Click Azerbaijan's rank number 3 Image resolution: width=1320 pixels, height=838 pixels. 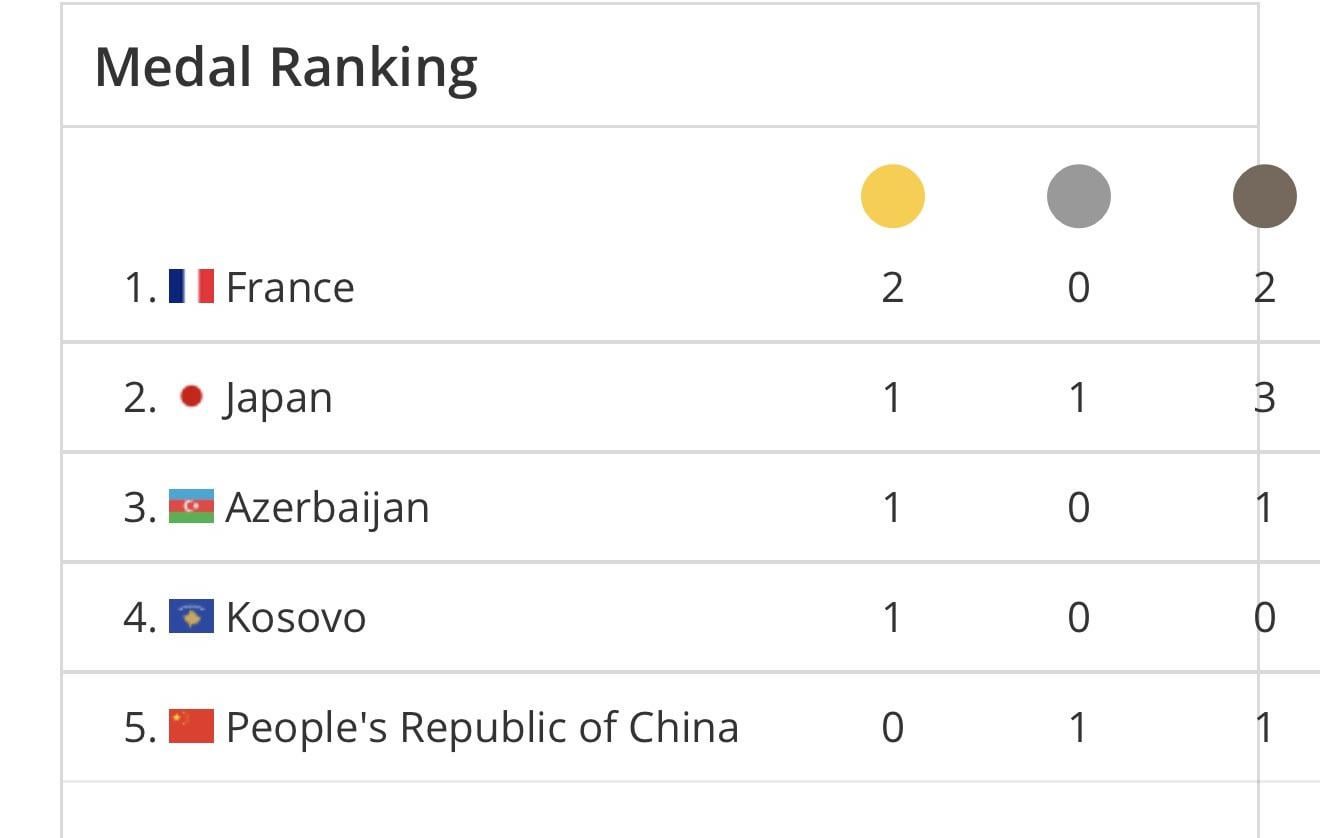click(x=136, y=508)
